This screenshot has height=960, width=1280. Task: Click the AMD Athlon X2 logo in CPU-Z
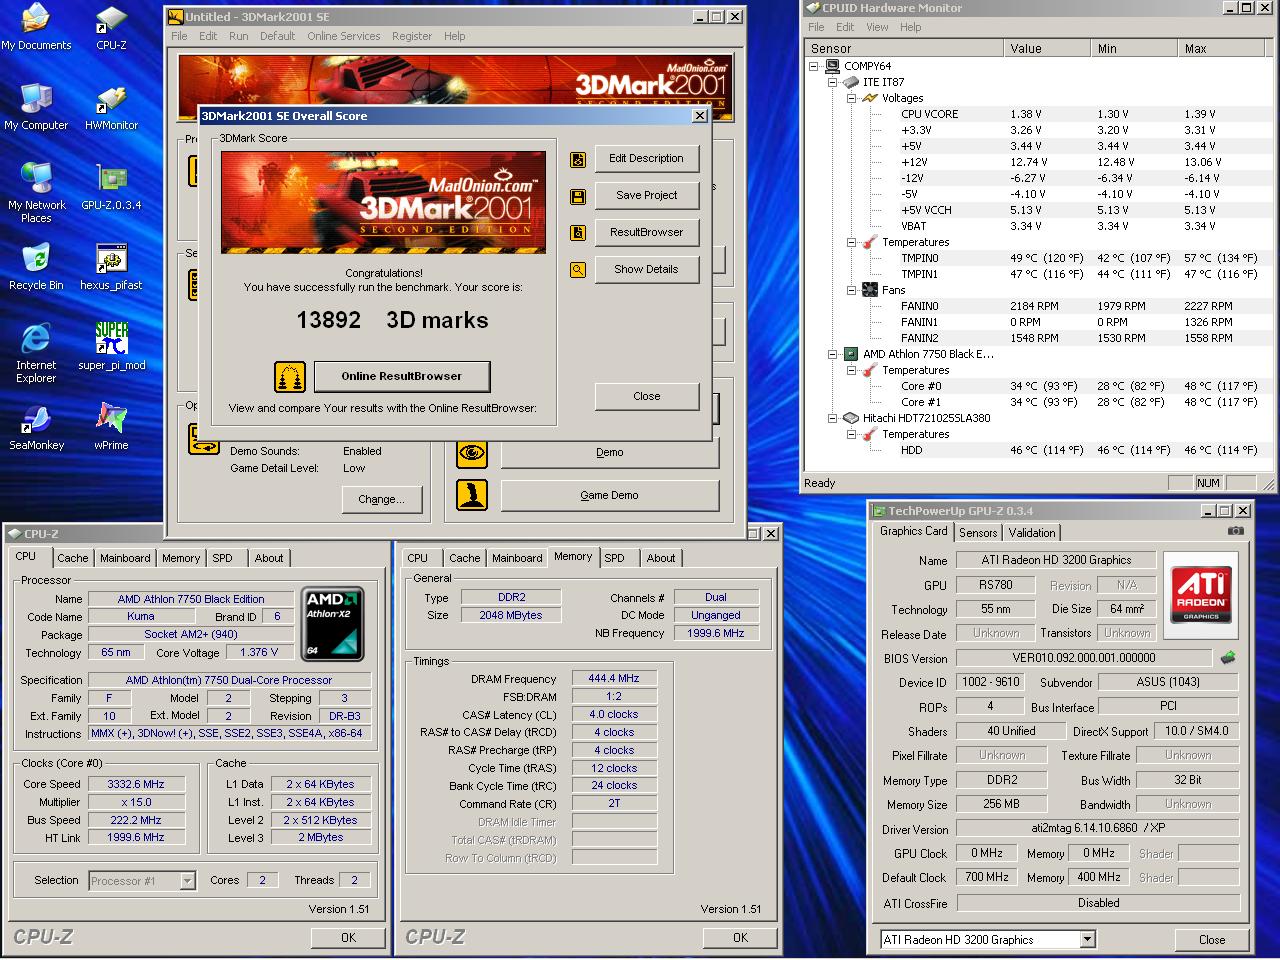(334, 623)
